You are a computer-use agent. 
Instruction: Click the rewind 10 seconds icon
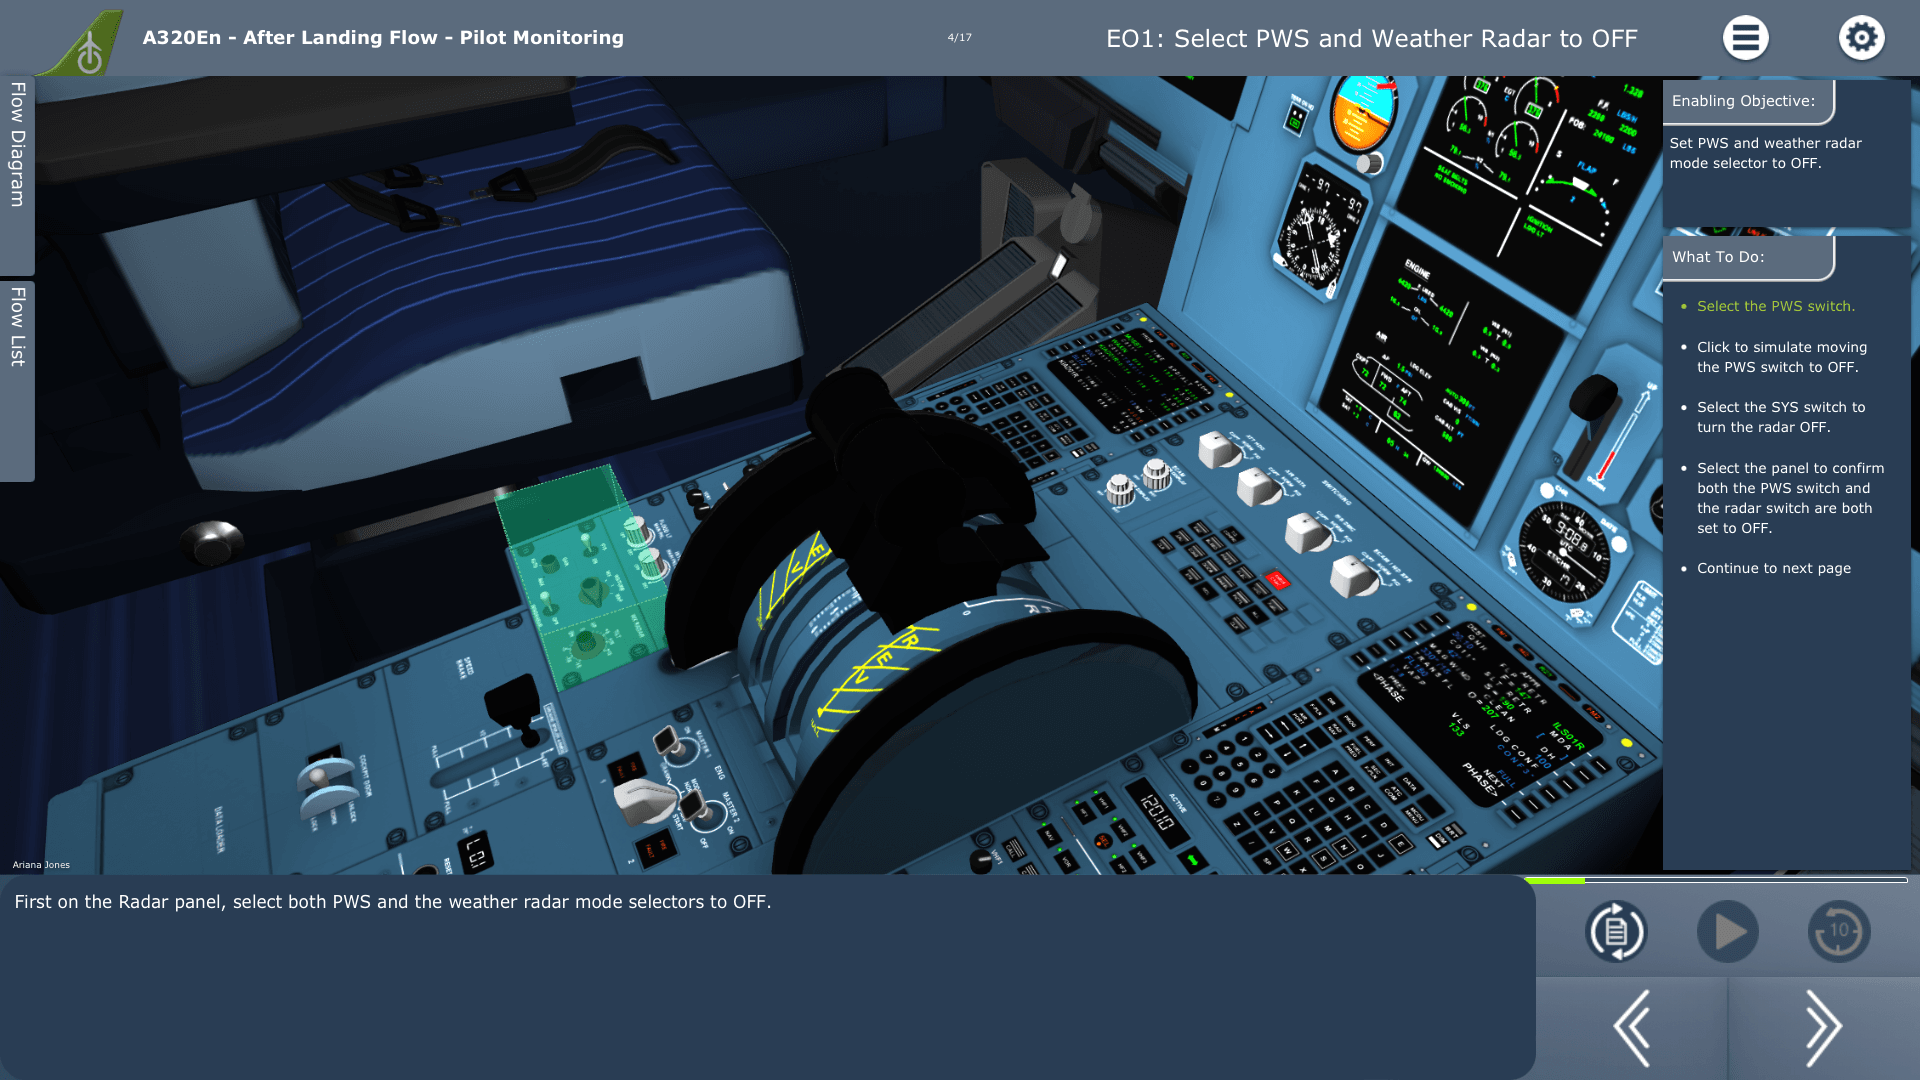coord(1838,931)
